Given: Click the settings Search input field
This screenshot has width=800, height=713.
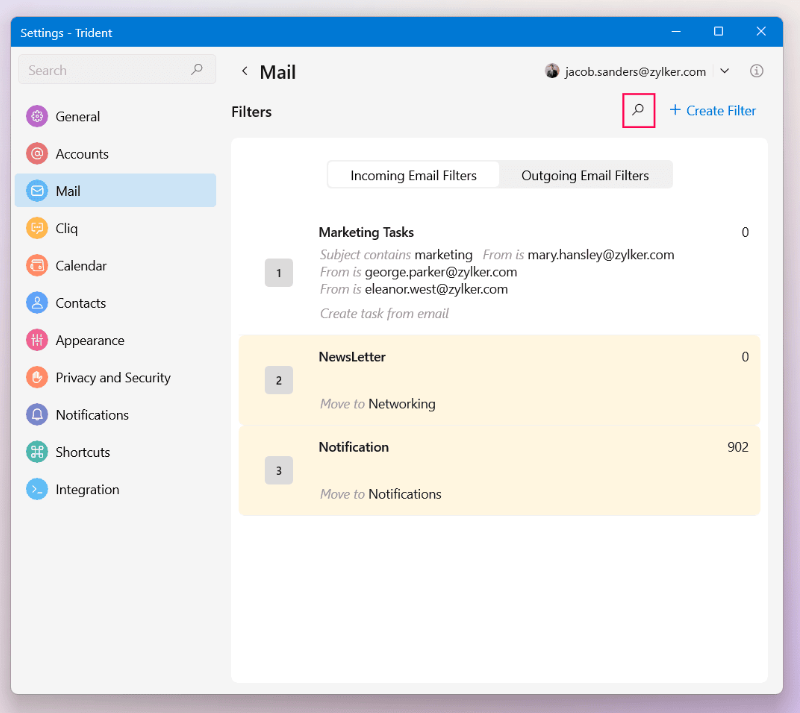Looking at the screenshot, I should pos(105,70).
